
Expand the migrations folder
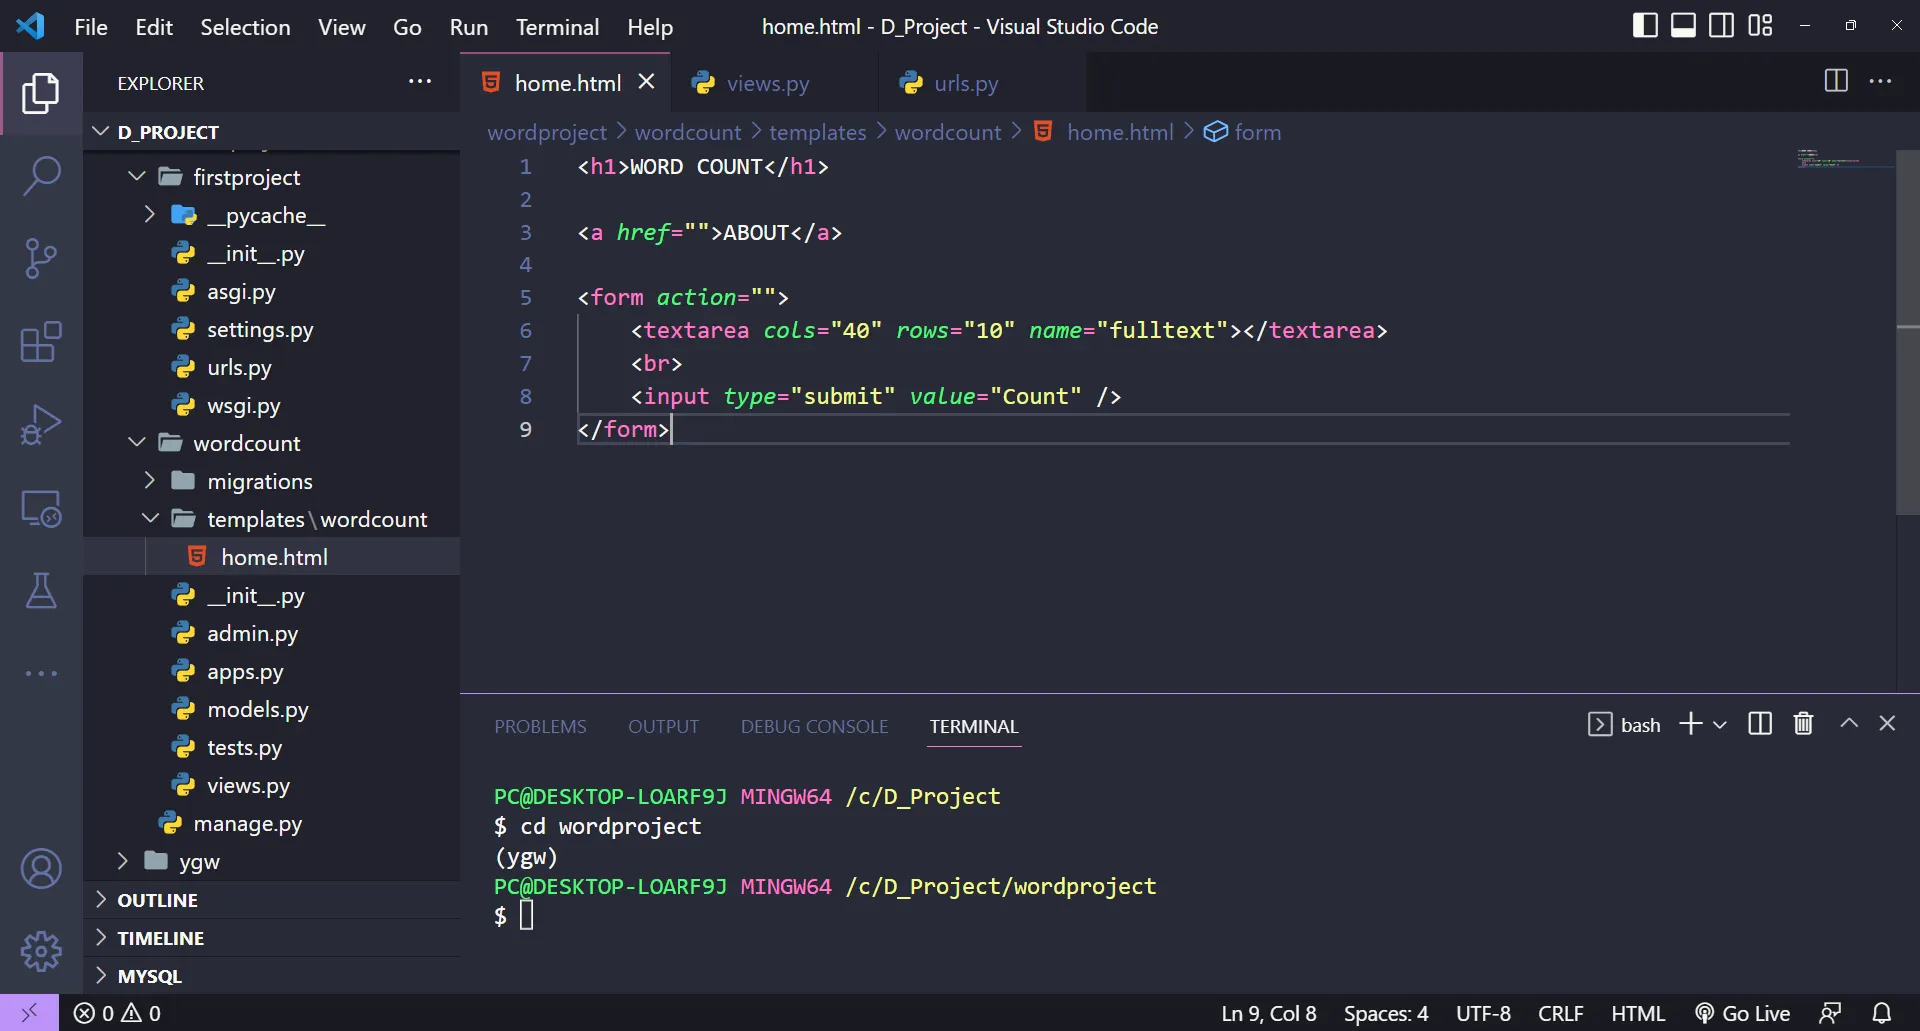259,481
